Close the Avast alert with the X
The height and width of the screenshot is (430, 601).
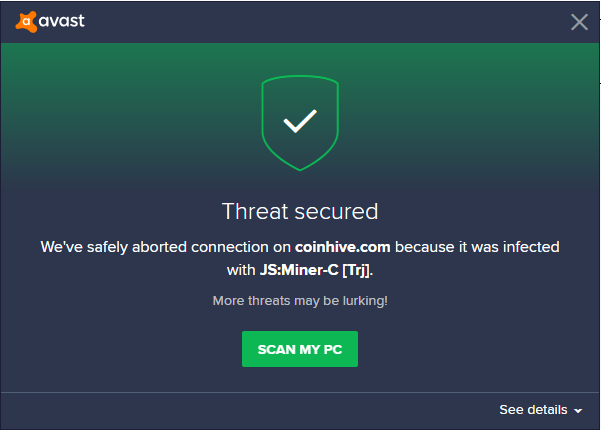click(x=579, y=22)
